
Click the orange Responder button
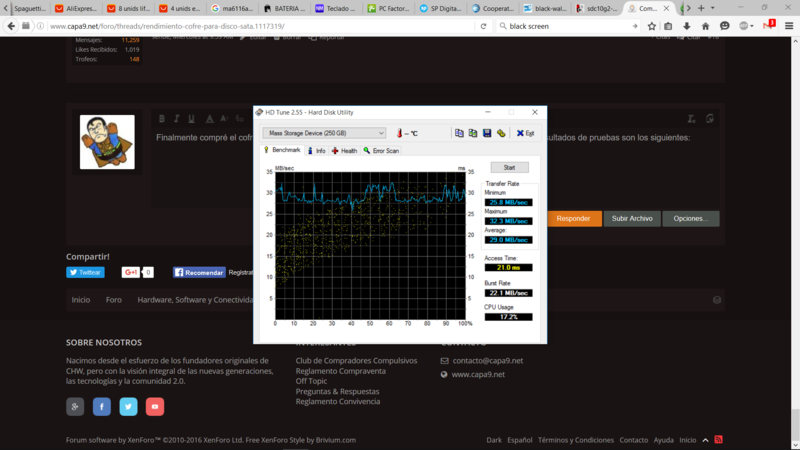[573, 218]
